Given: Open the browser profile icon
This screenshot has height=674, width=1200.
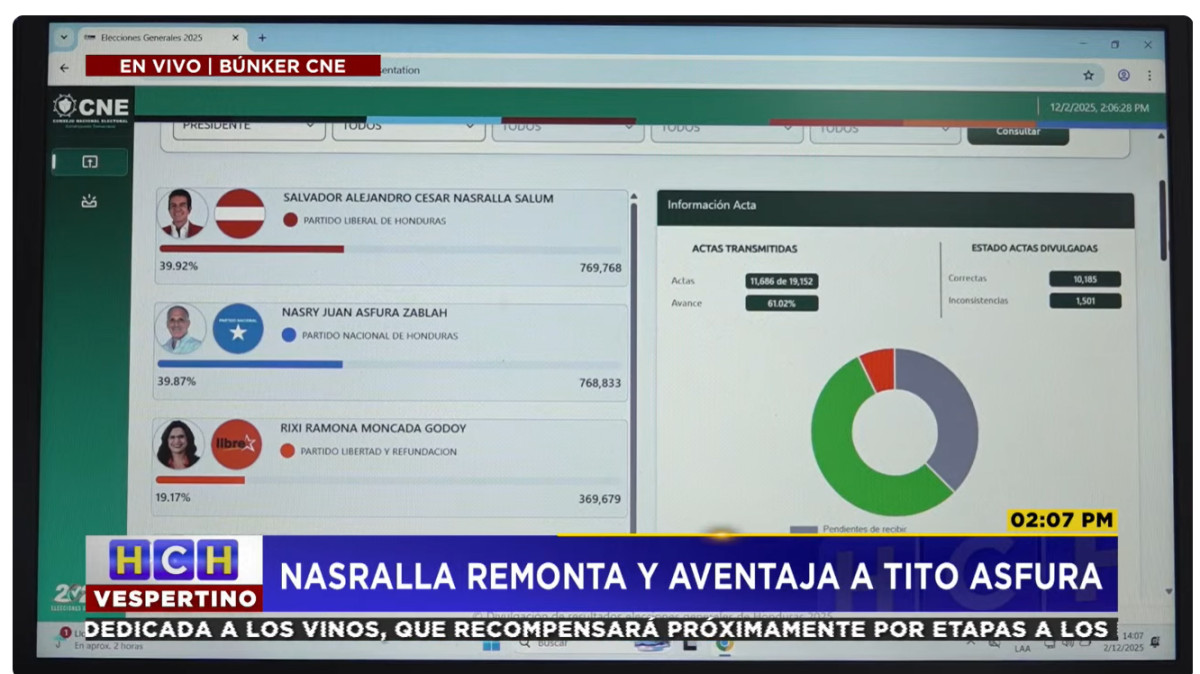Looking at the screenshot, I should 1123,75.
